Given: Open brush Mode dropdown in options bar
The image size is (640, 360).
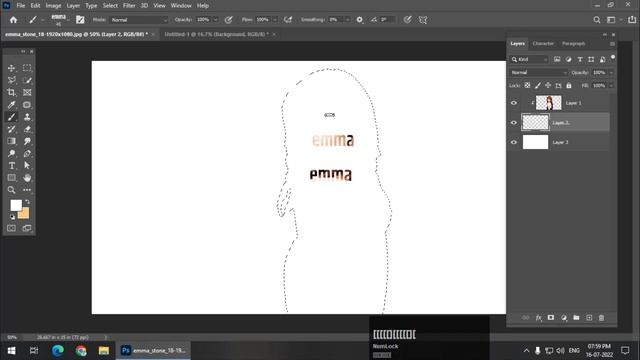Looking at the screenshot, I should [139, 20].
